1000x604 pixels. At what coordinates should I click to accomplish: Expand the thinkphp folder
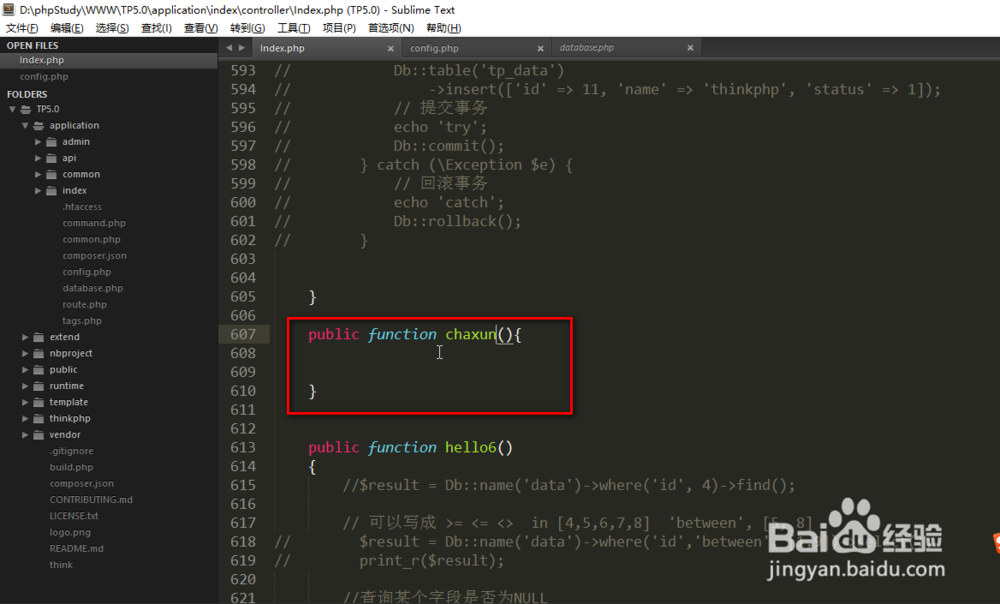(25, 418)
